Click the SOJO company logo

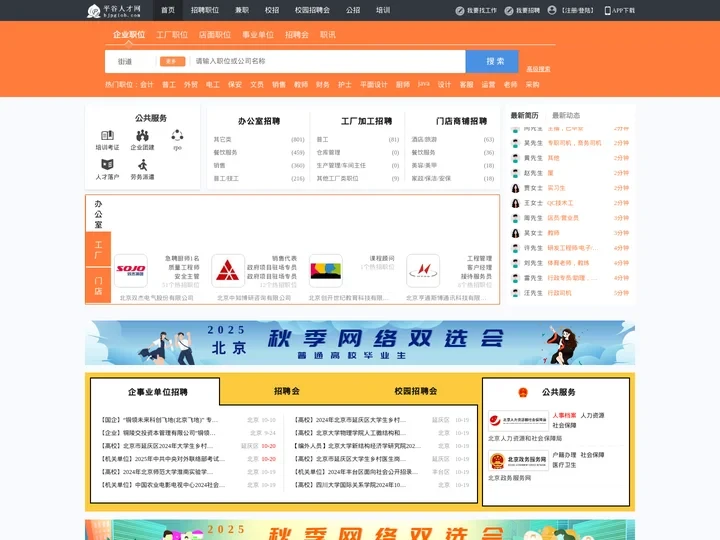pos(131,270)
